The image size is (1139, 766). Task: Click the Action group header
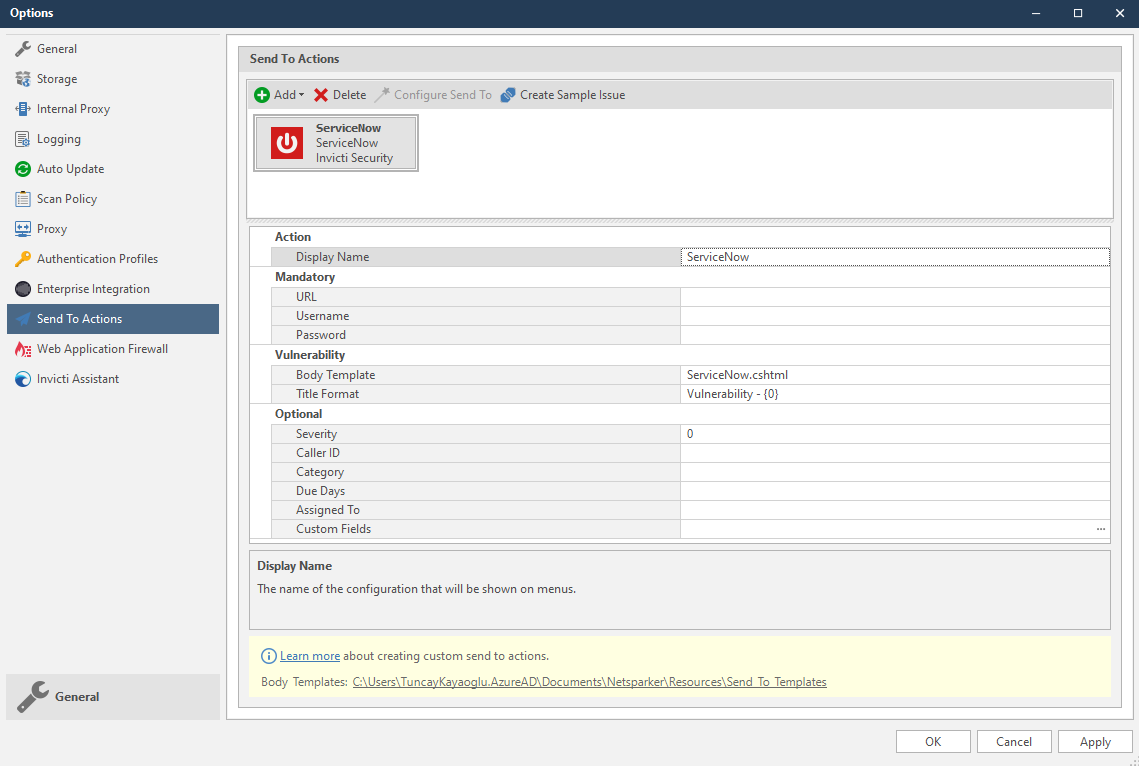click(292, 237)
